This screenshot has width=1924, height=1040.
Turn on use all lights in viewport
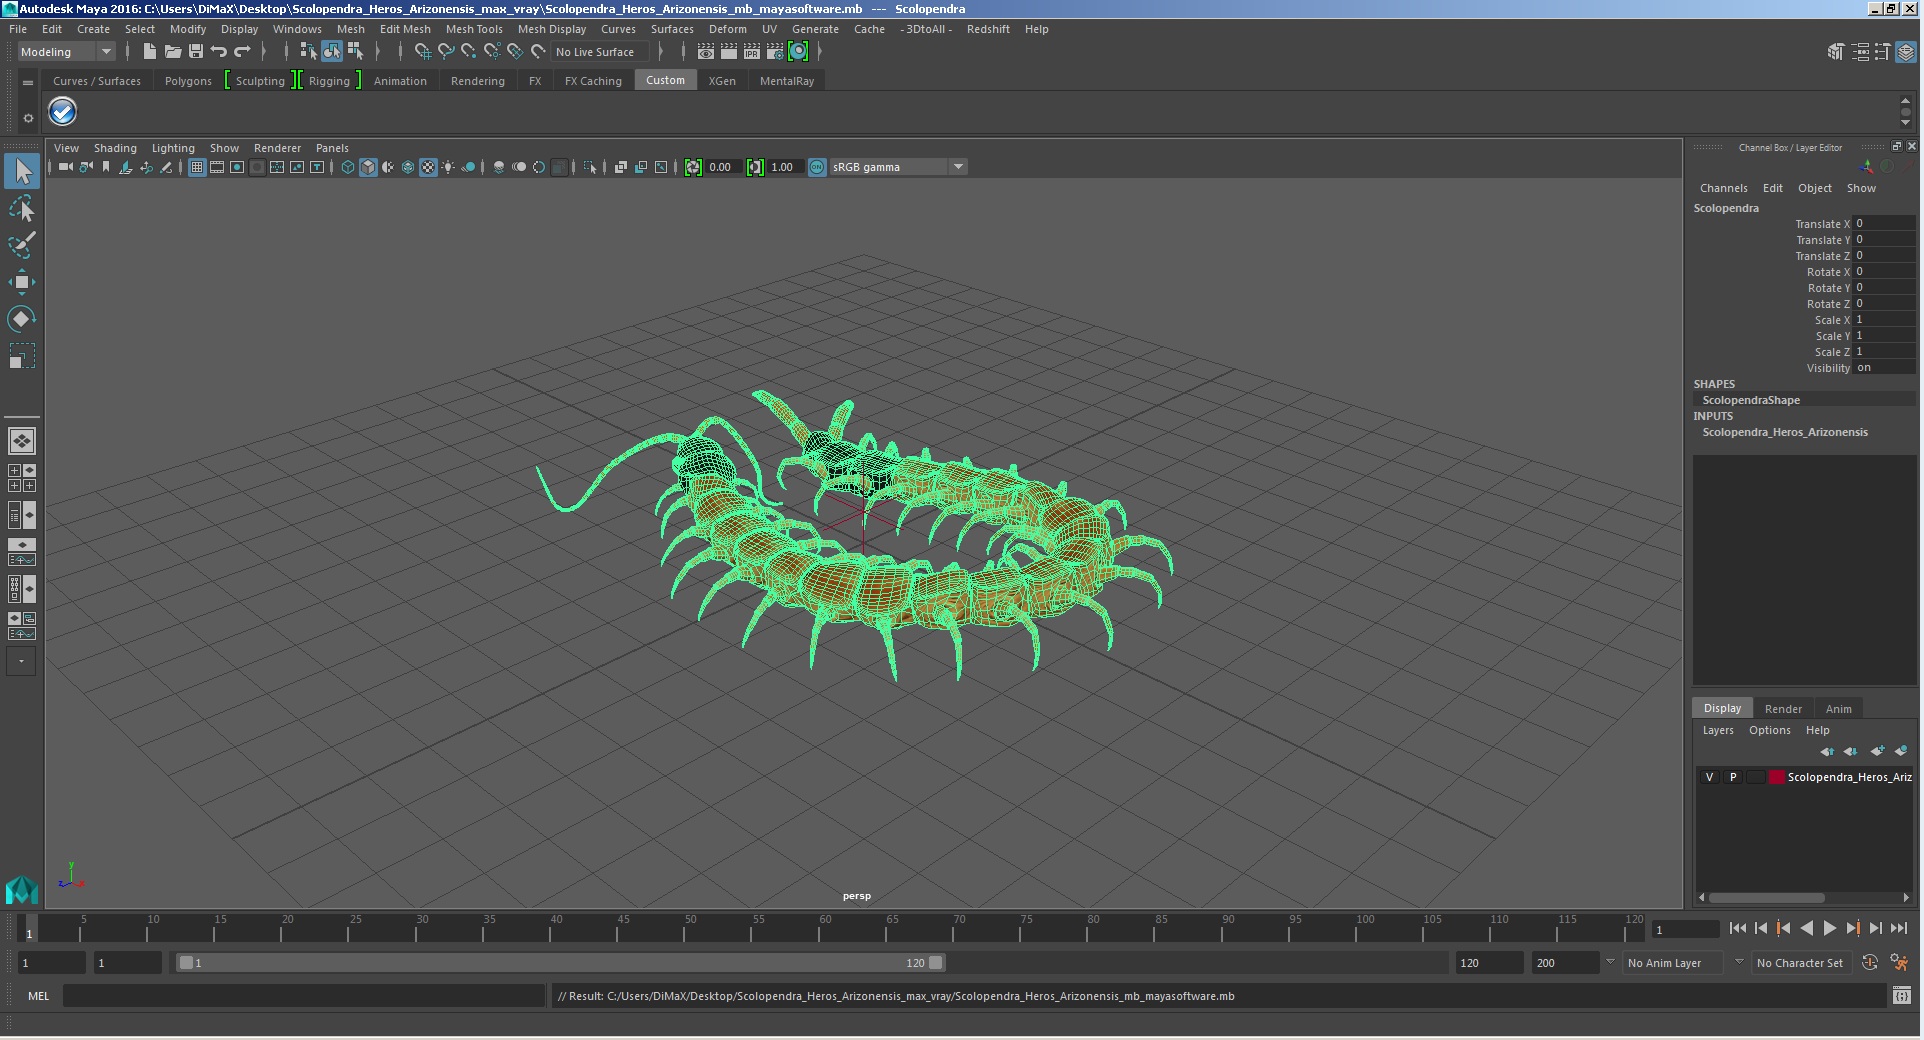tap(448, 167)
